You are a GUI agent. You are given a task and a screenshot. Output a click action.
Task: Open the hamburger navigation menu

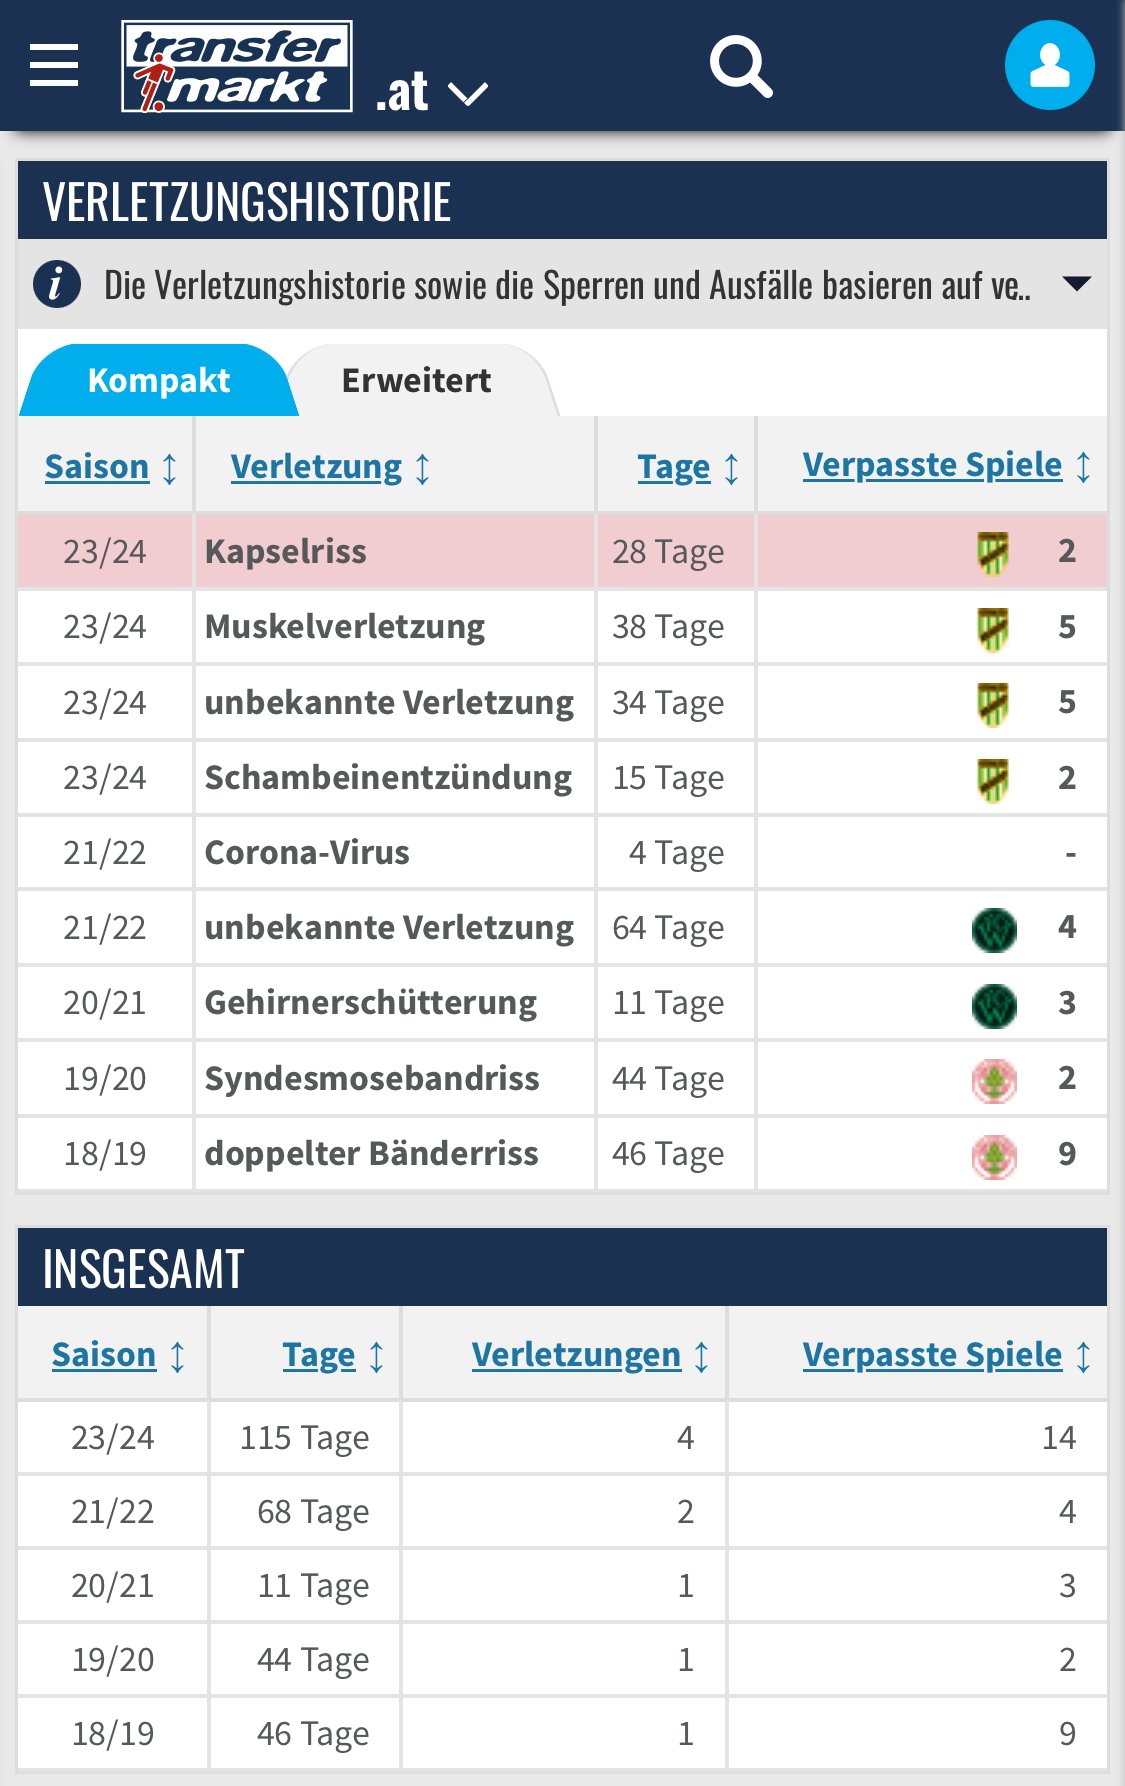(54, 66)
